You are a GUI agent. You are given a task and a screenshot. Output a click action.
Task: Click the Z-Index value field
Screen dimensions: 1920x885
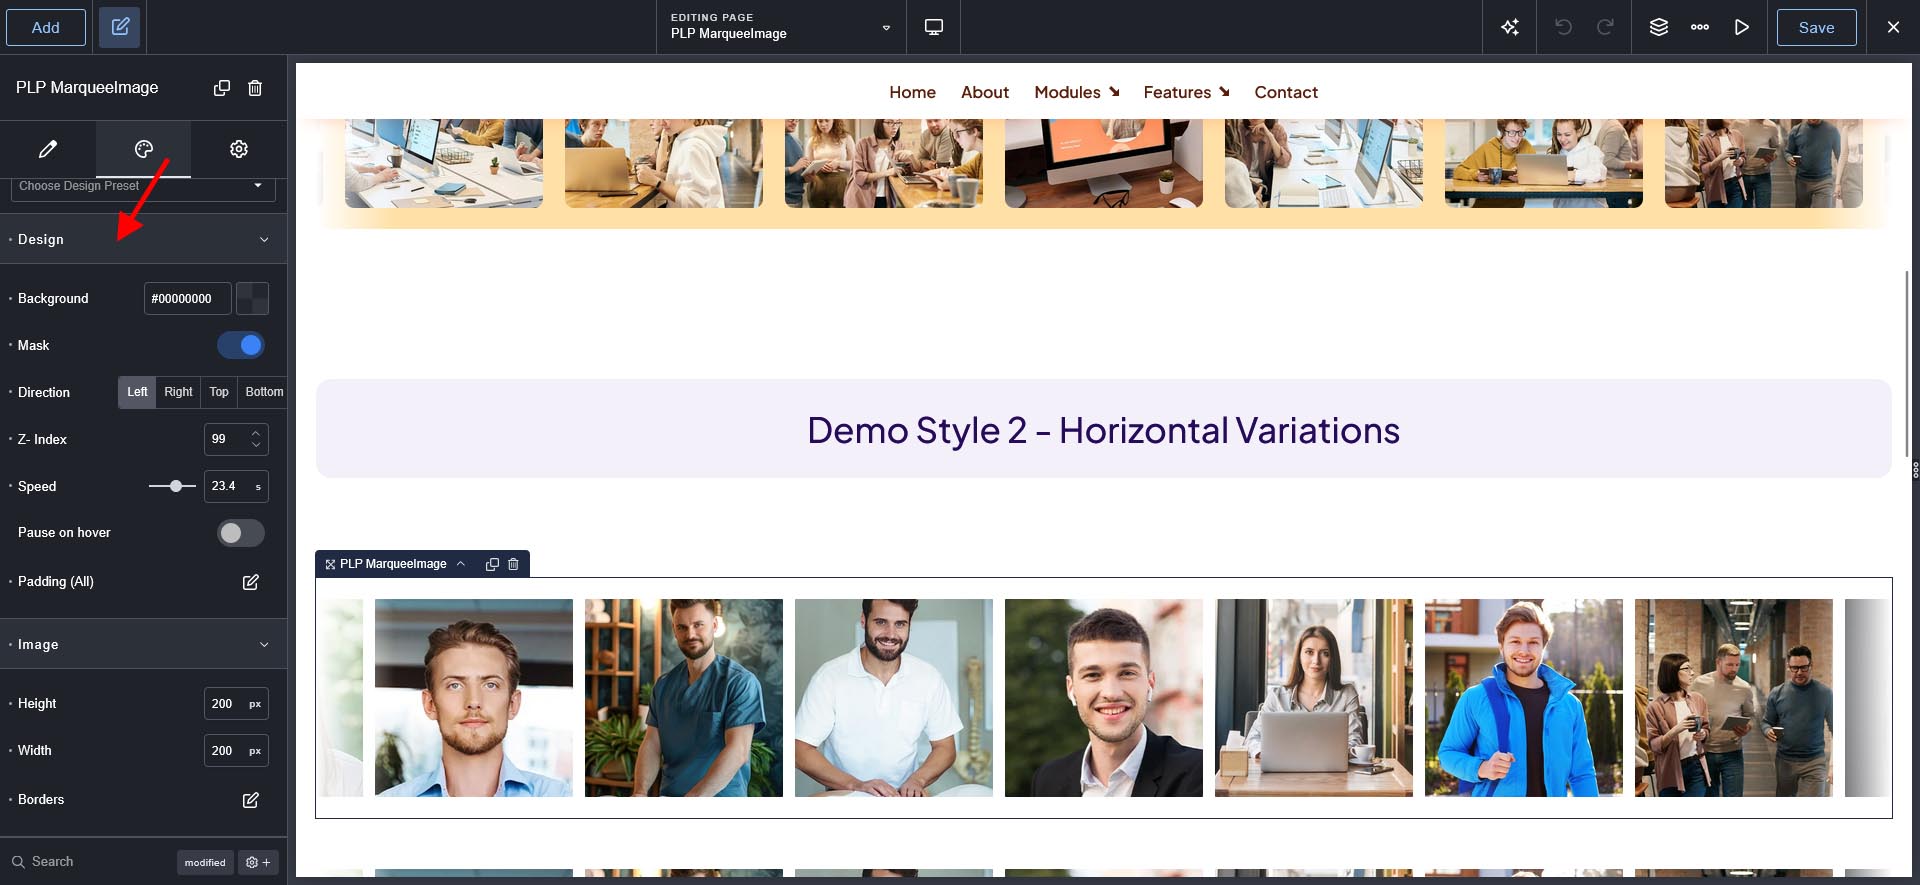tap(225, 439)
